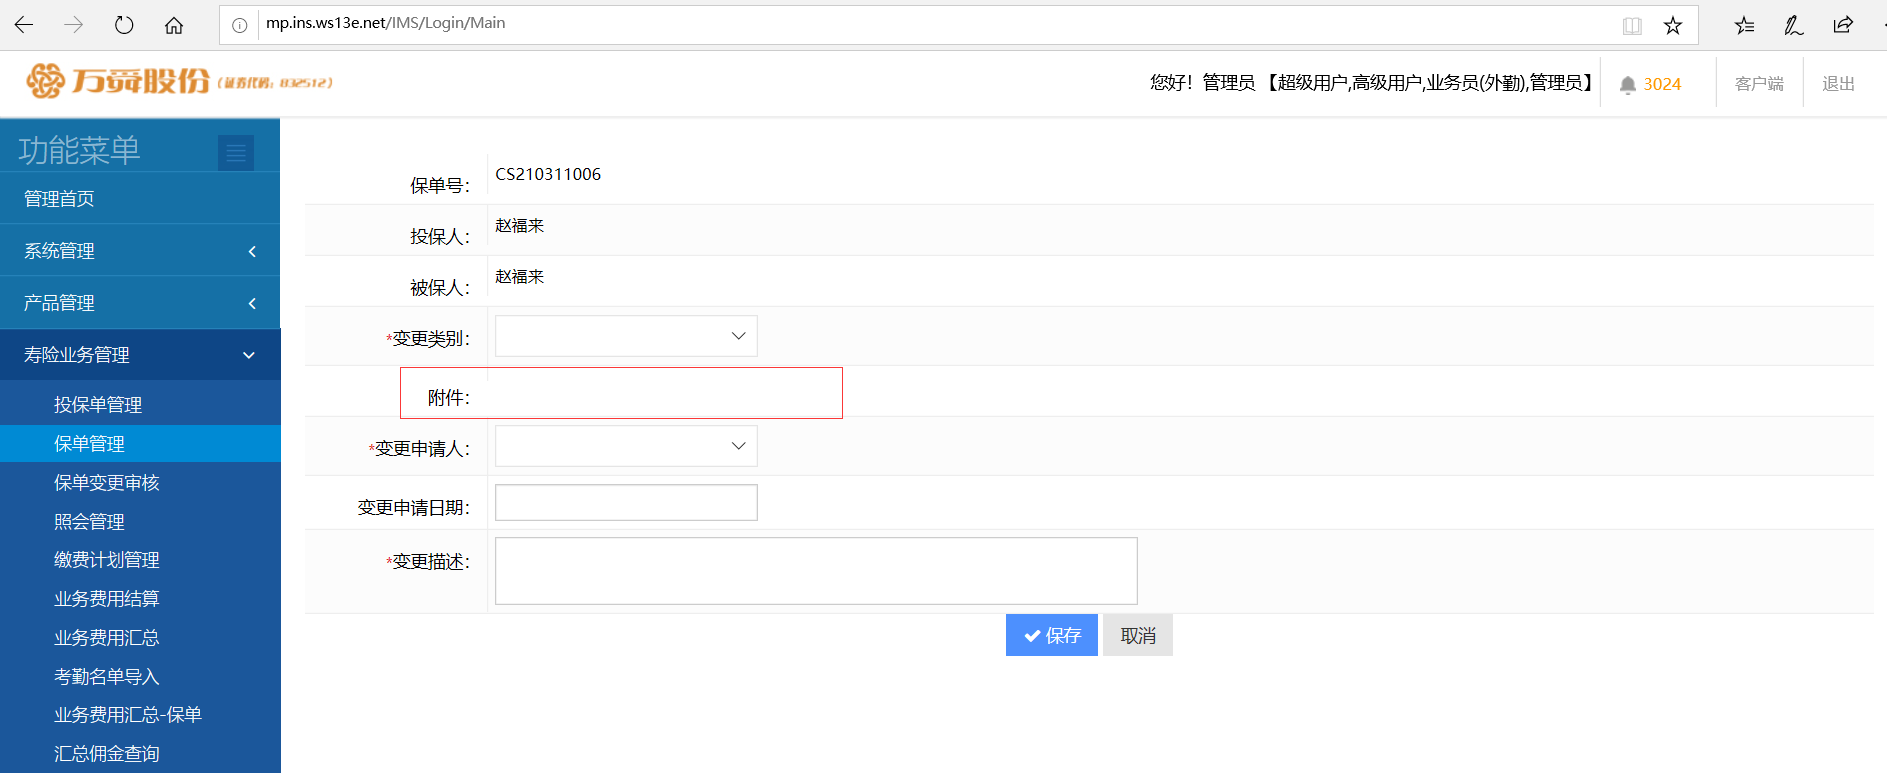Click the add notes pen icon
Screen dimensions: 1887x773
[x=1794, y=25]
